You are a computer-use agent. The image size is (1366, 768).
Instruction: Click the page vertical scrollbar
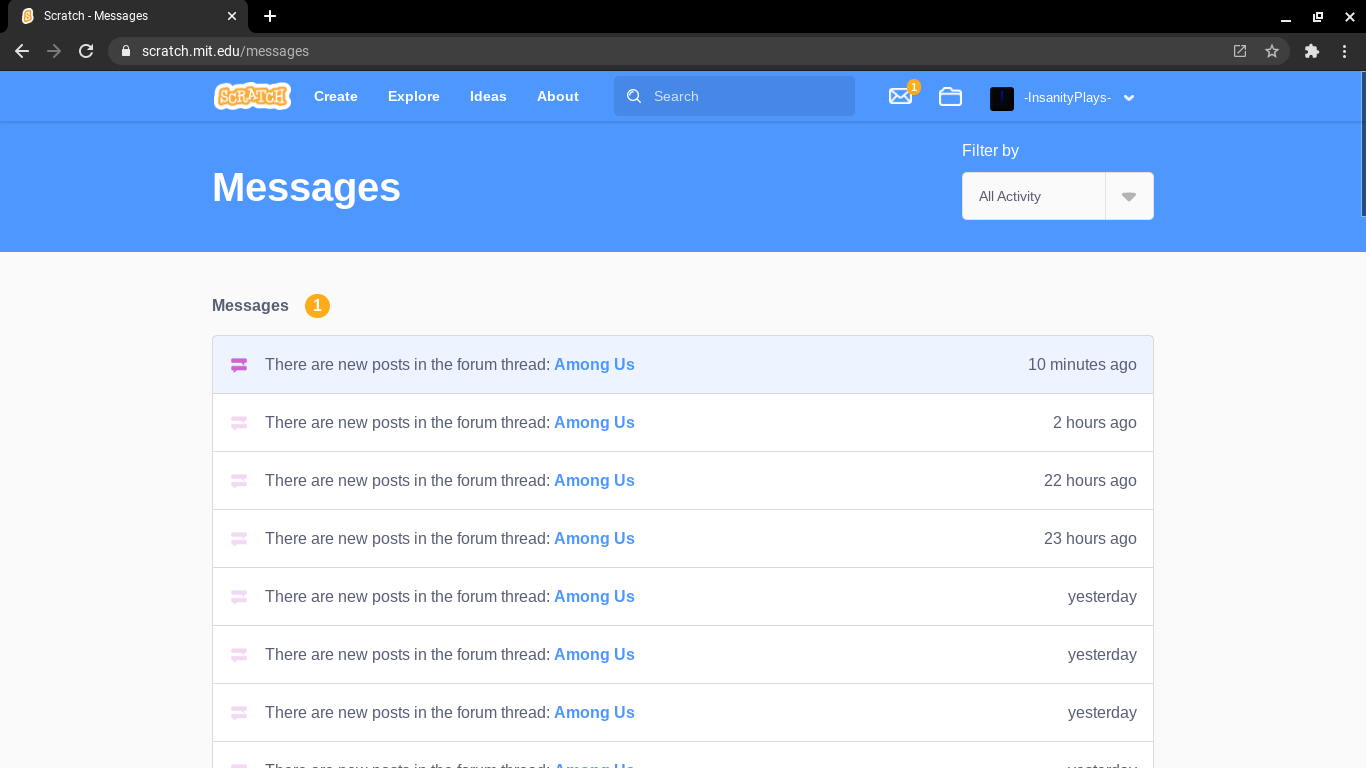tap(1362, 144)
